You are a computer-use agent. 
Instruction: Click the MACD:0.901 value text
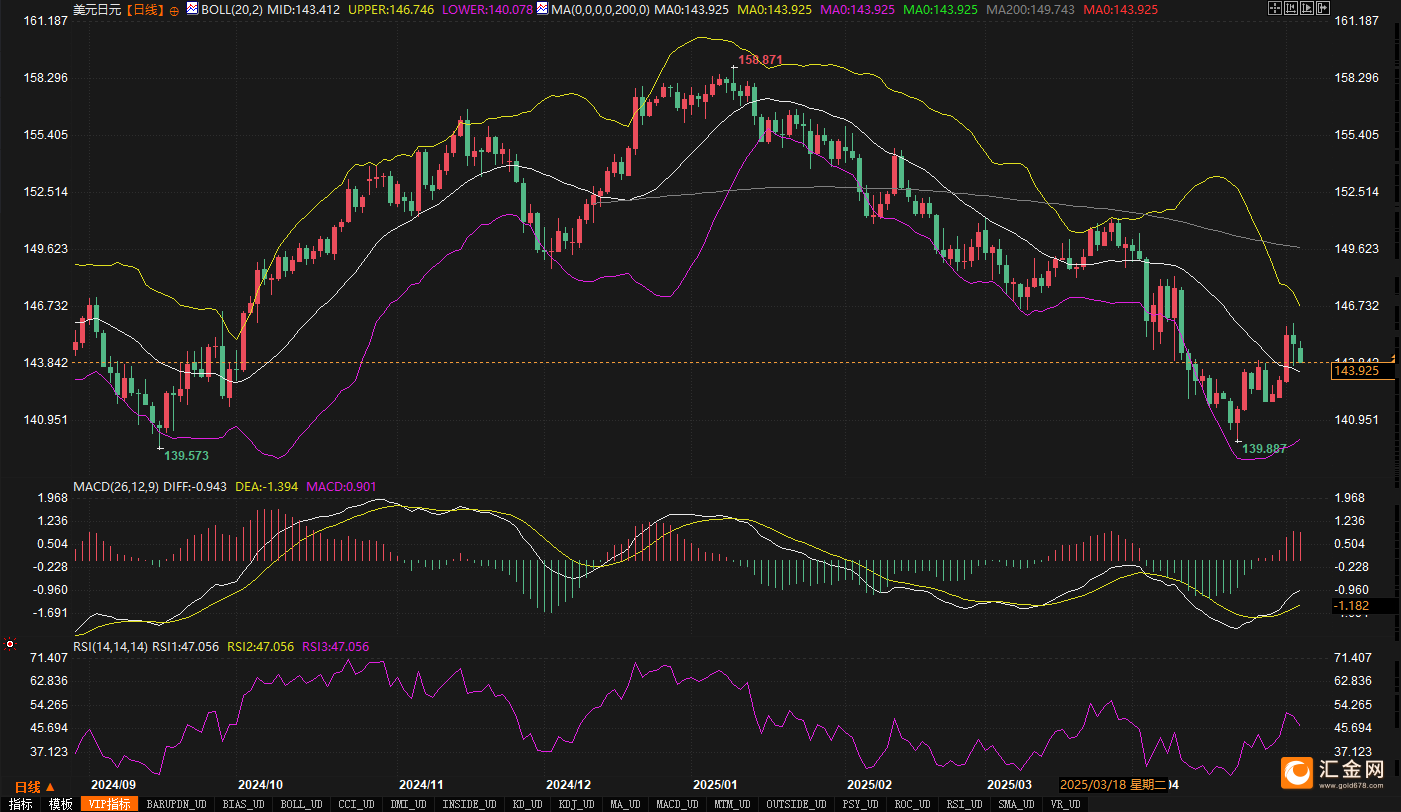(342, 487)
